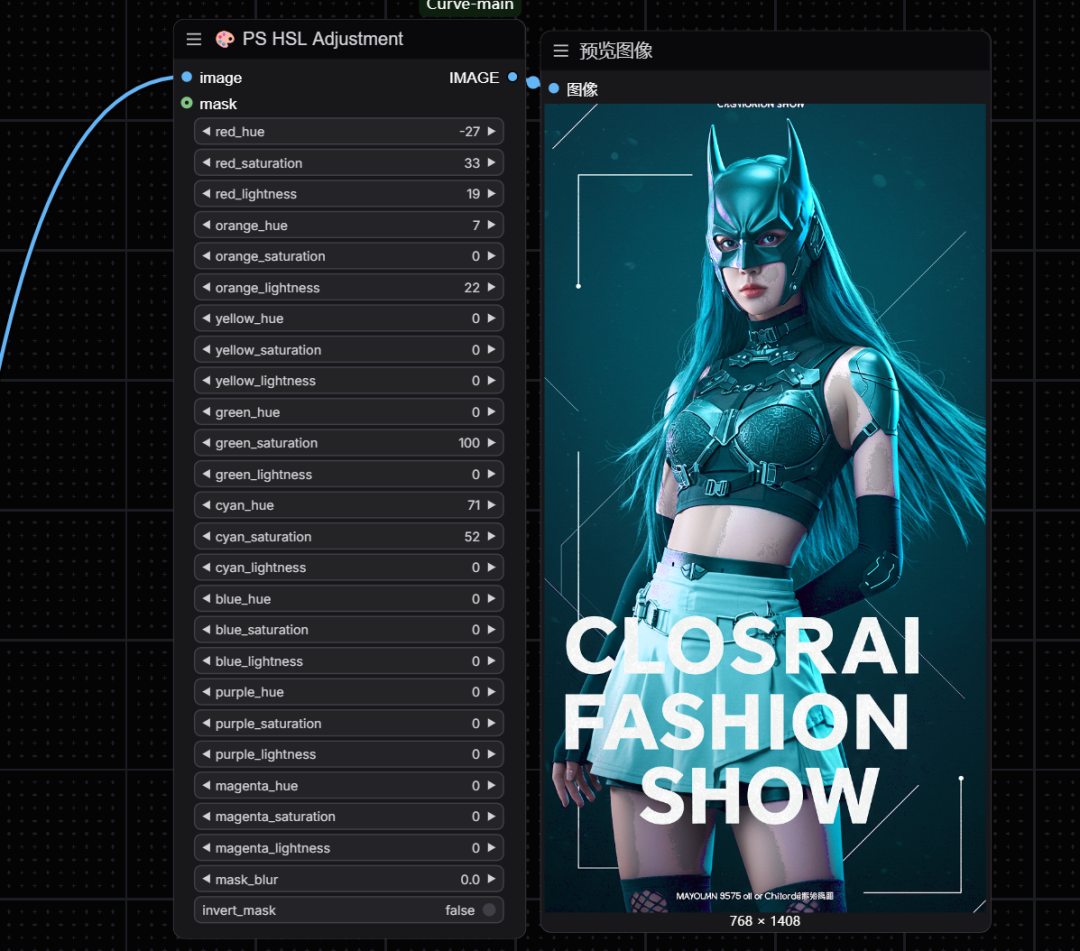
Task: Decrease red_saturation using left arrow
Action: click(206, 163)
